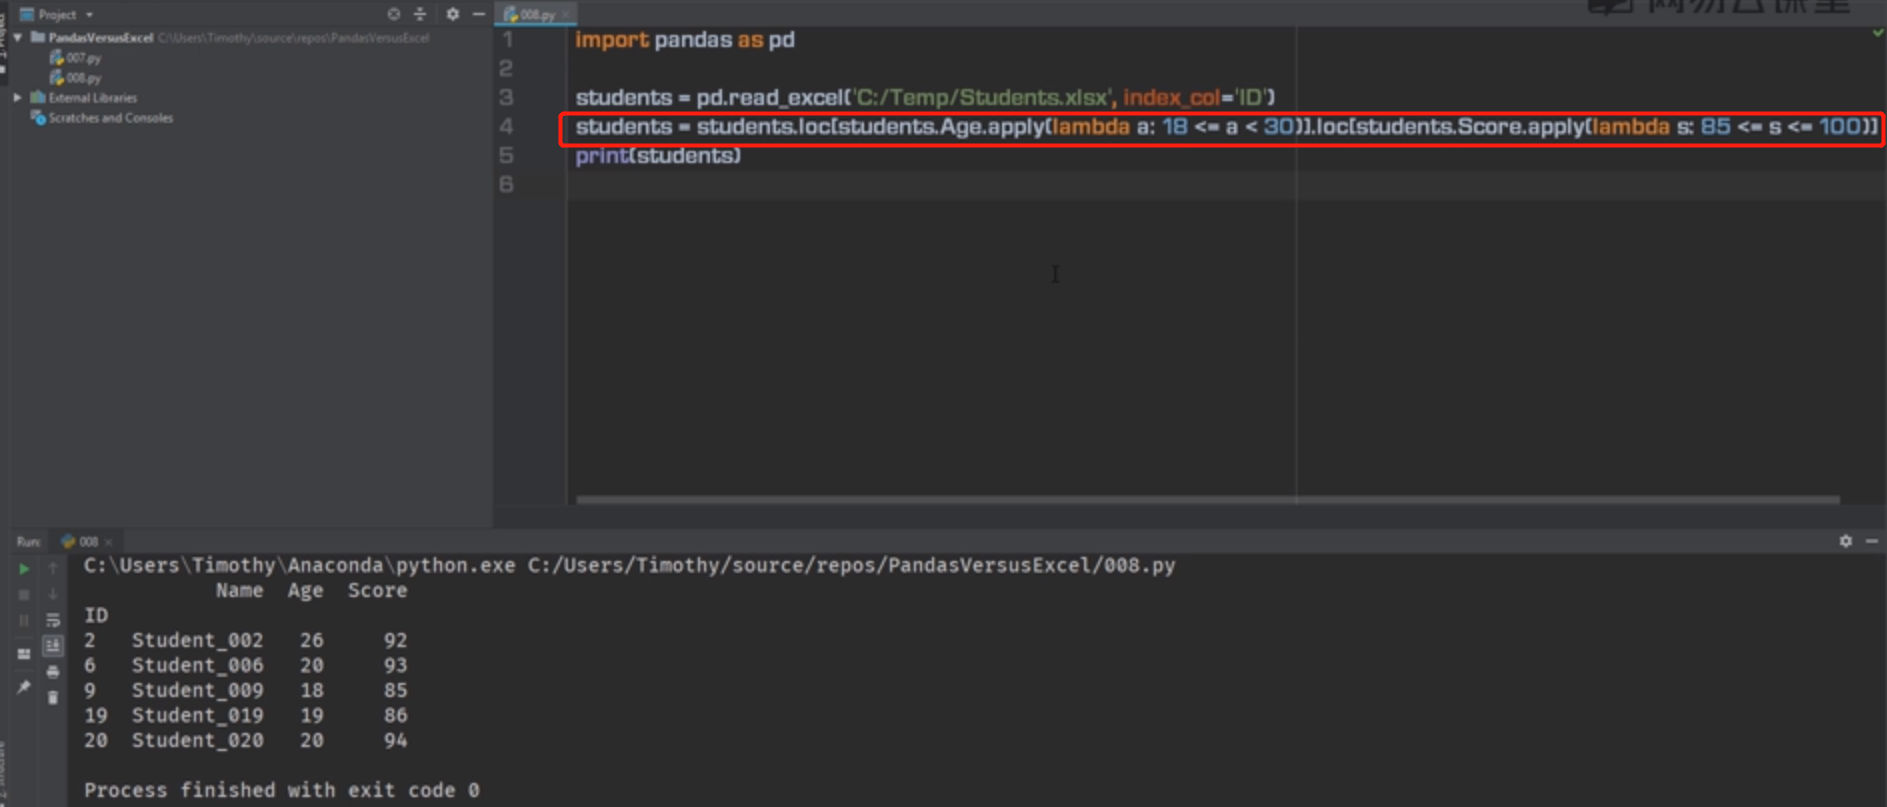Select the PandasVersusExcel root folder
This screenshot has height=807, width=1887.
100,37
